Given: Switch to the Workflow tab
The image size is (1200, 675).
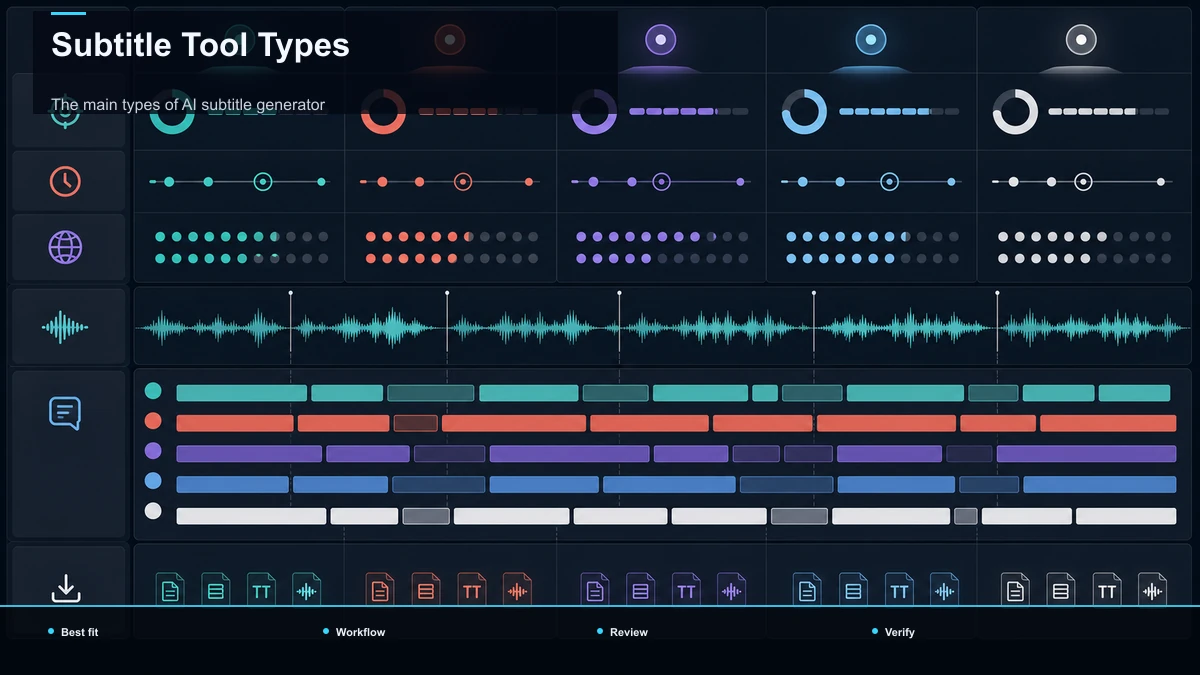Looking at the screenshot, I should click(x=360, y=632).
